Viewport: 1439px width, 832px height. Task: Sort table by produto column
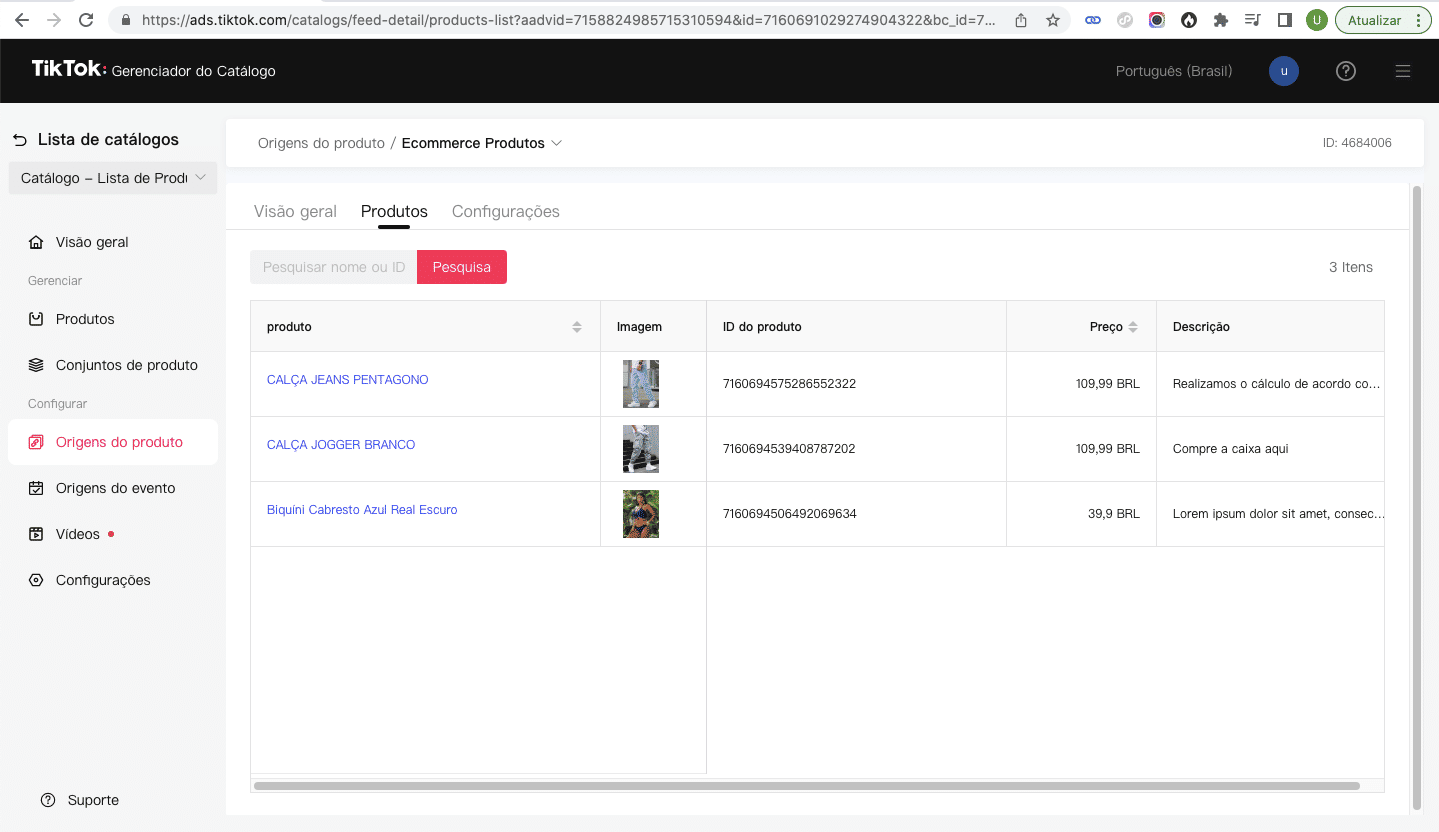pos(576,327)
